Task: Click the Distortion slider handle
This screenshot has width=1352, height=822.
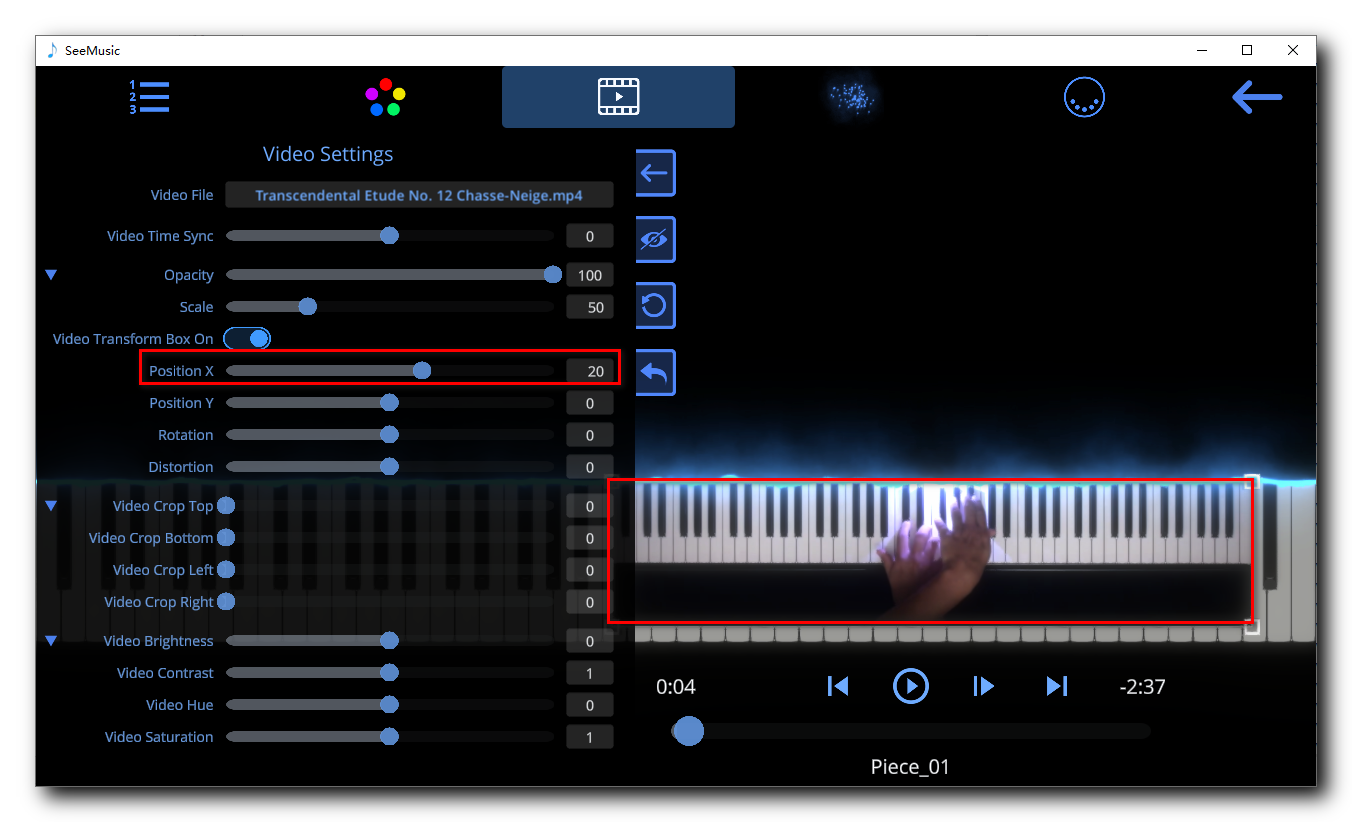Action: point(390,467)
